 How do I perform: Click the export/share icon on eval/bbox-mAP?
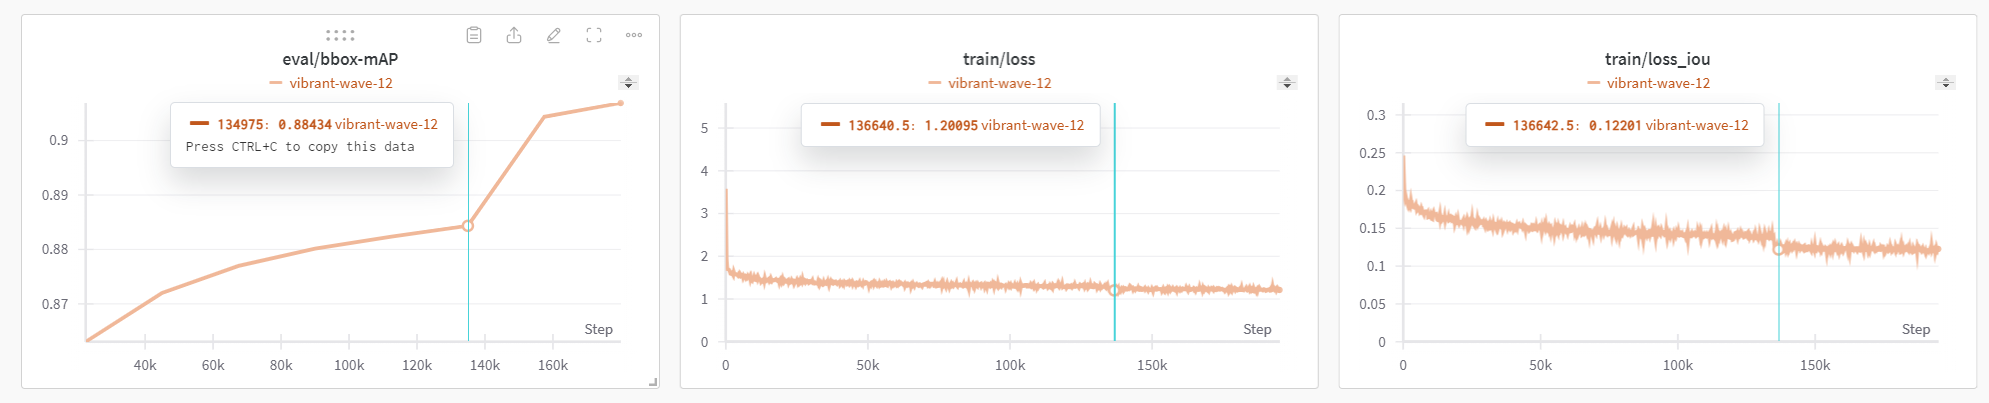514,35
